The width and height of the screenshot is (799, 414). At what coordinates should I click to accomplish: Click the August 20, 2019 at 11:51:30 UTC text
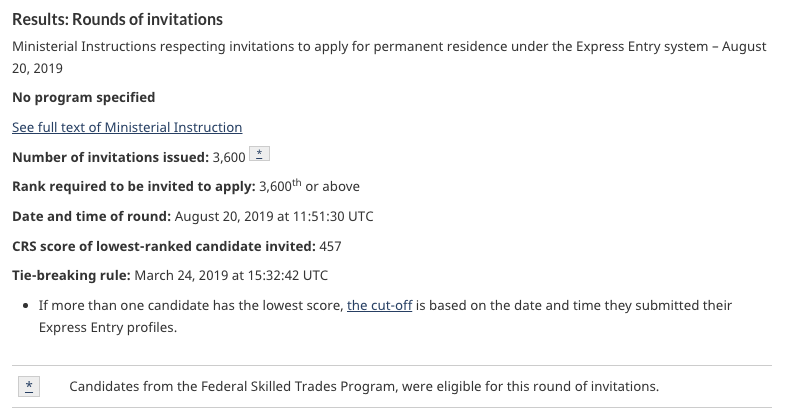(274, 216)
